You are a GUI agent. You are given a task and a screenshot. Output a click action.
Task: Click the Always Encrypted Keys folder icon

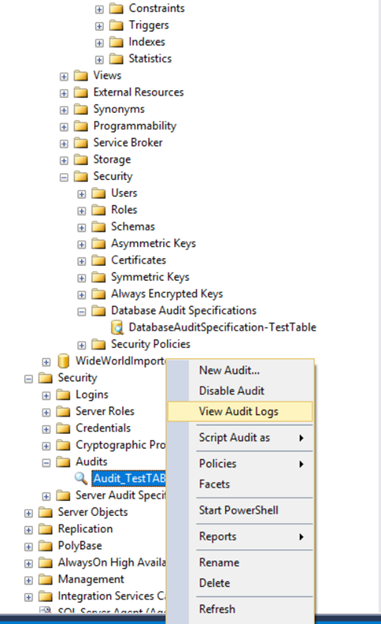98,294
